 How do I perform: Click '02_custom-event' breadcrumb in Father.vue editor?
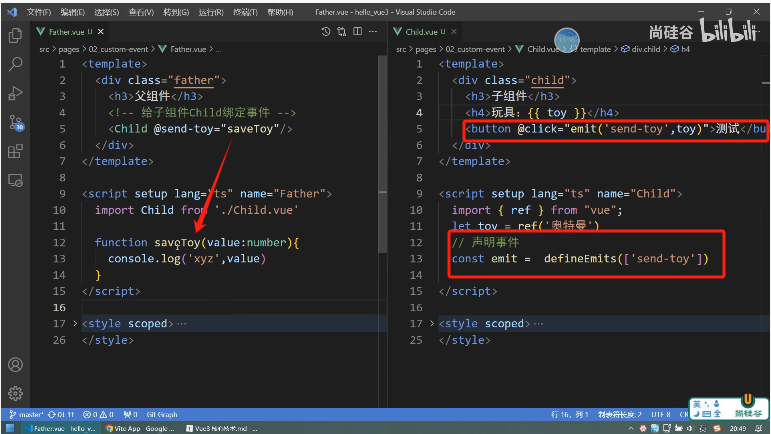pyautogui.click(x=118, y=49)
